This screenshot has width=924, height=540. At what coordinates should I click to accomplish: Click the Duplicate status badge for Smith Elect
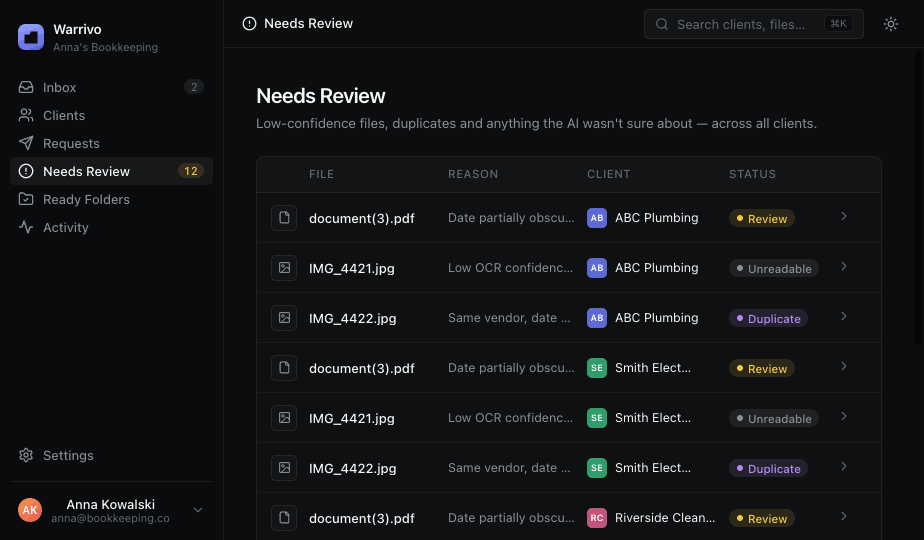pos(768,469)
